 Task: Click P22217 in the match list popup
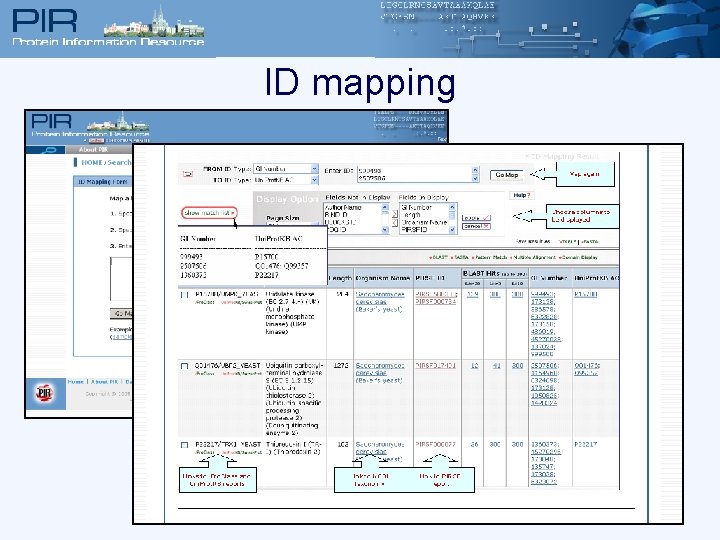[x=266, y=275]
